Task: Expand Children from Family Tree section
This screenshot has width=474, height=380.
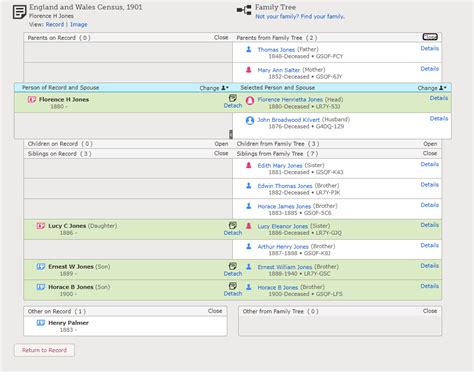Action: 430,144
